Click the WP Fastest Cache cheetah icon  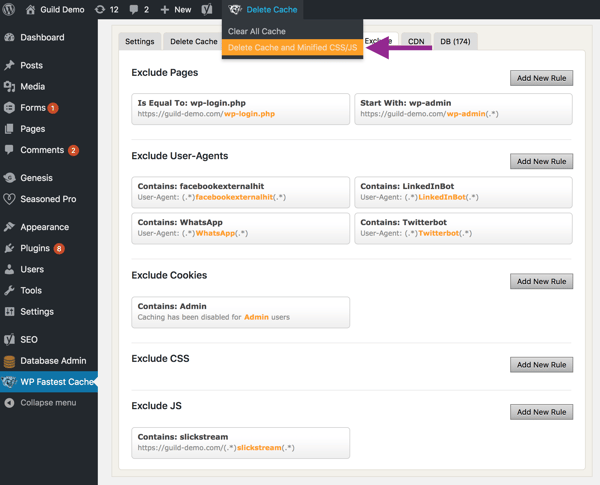[x=9, y=382]
